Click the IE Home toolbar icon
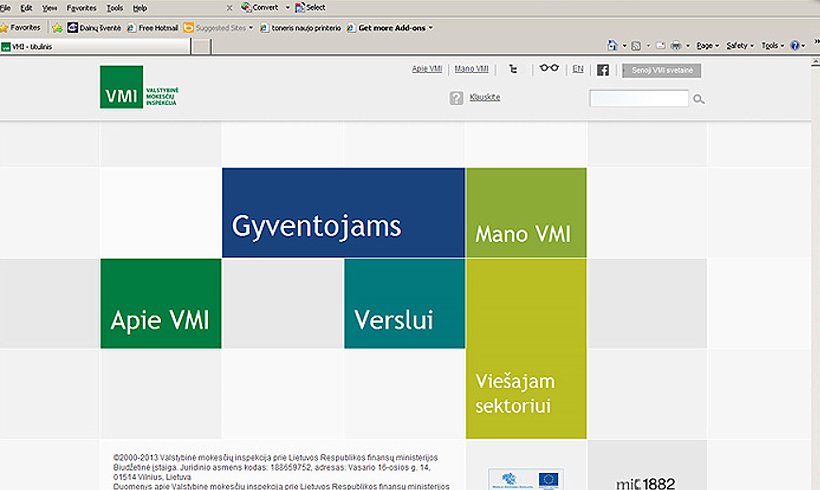The height and width of the screenshot is (490, 820). [612, 45]
